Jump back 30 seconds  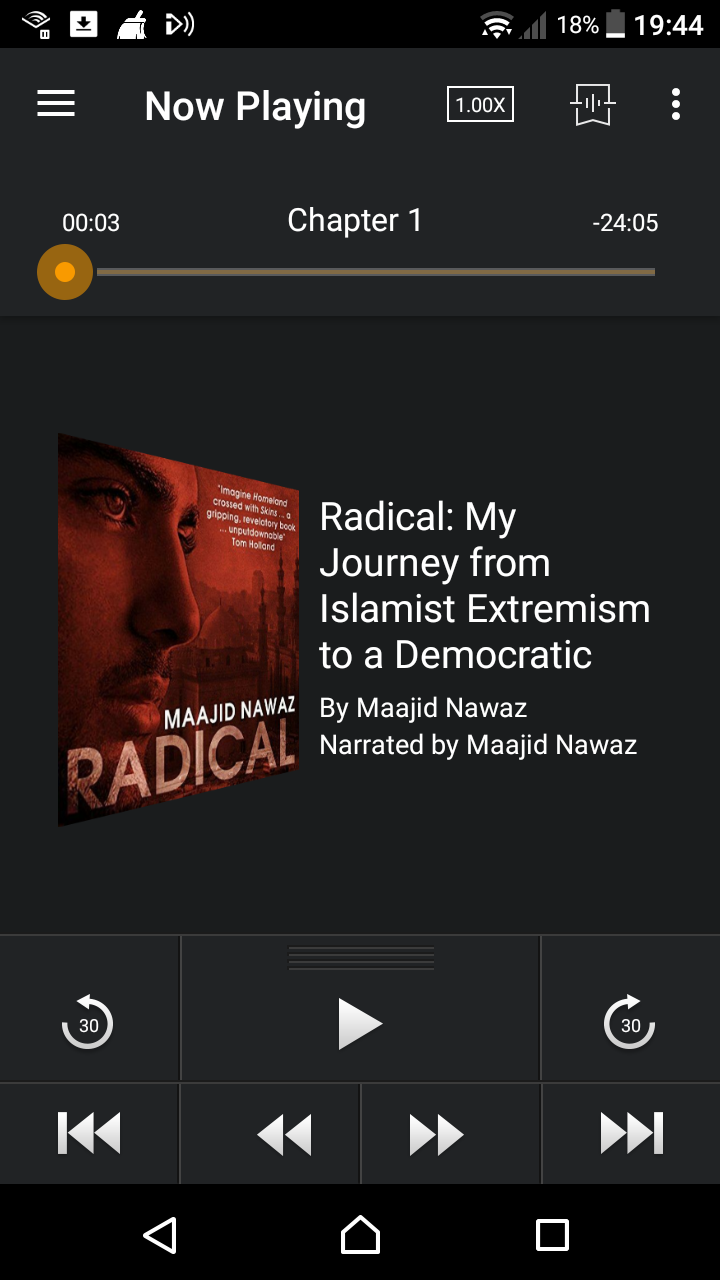88,1022
